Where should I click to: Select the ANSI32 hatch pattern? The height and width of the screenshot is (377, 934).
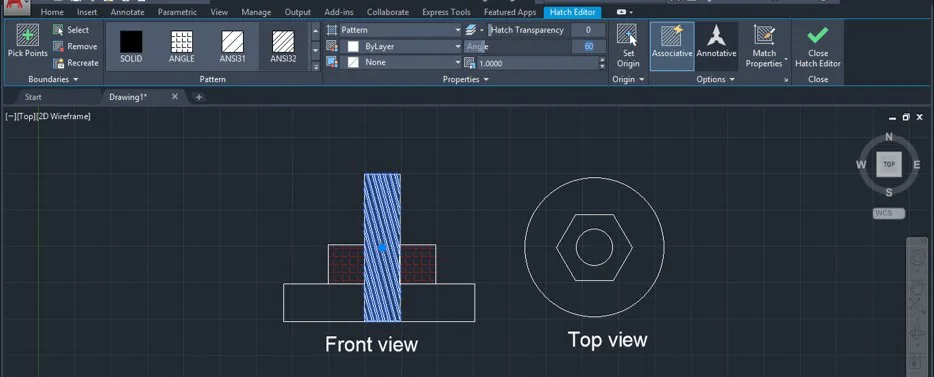pyautogui.click(x=283, y=46)
